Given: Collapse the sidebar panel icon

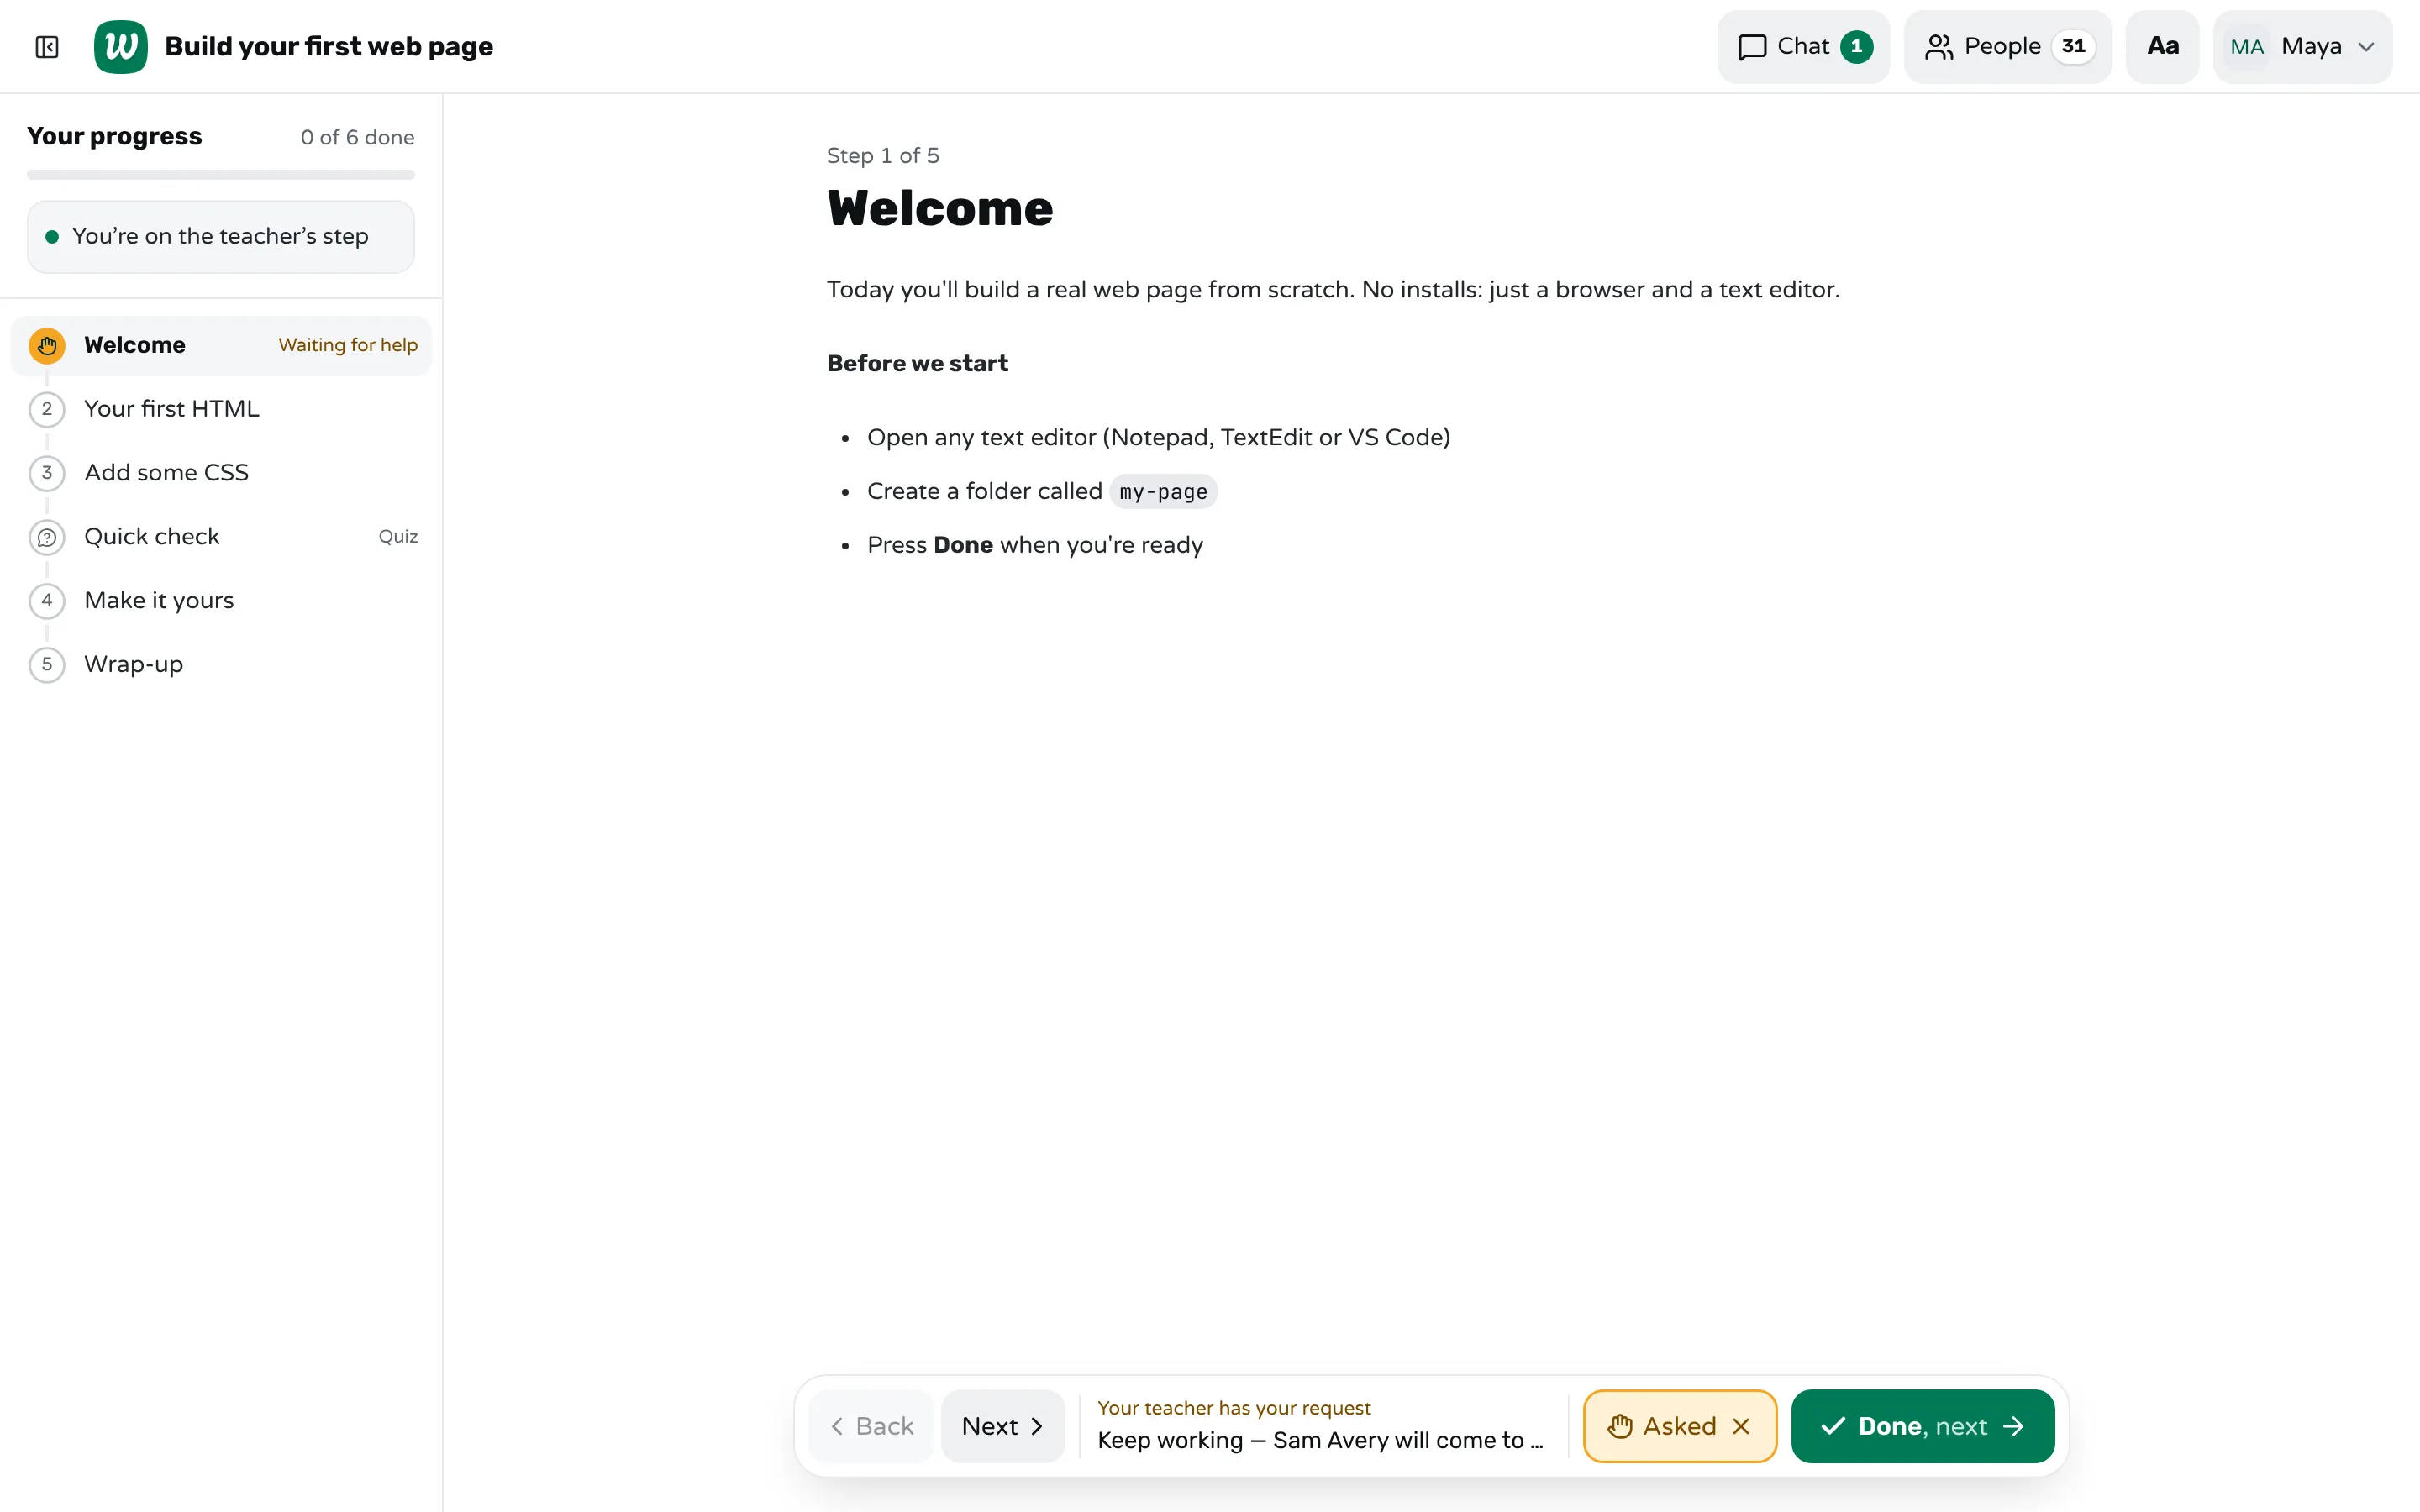Looking at the screenshot, I should [47, 47].
